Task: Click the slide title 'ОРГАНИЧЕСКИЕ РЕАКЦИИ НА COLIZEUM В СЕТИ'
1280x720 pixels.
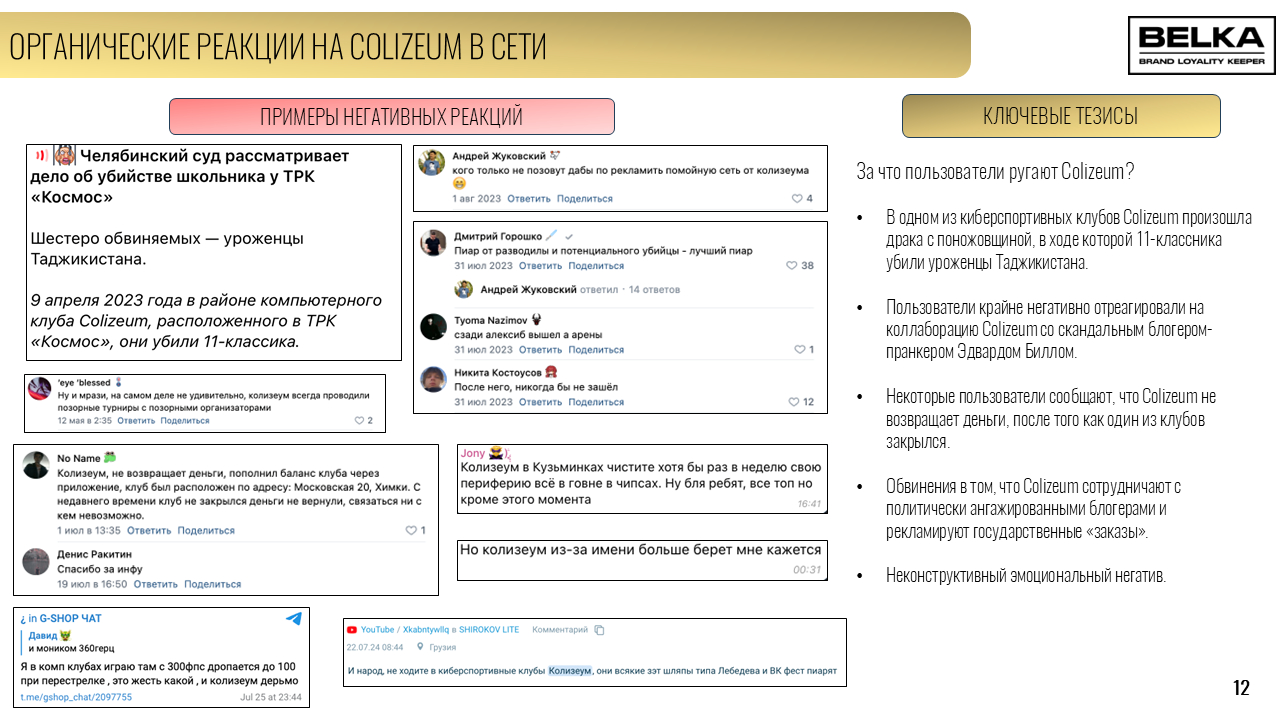Action: 279,47
